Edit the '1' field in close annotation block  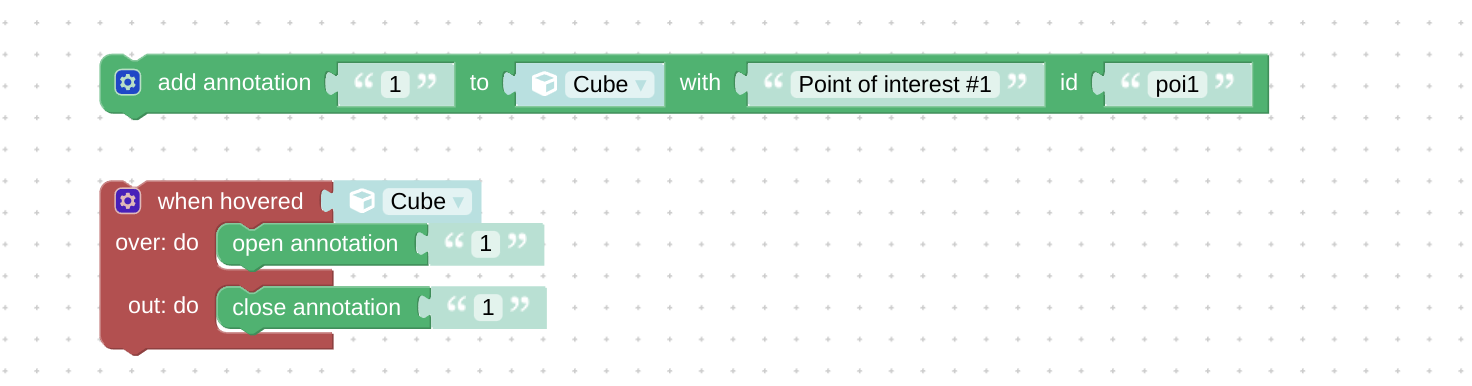pyautogui.click(x=488, y=307)
